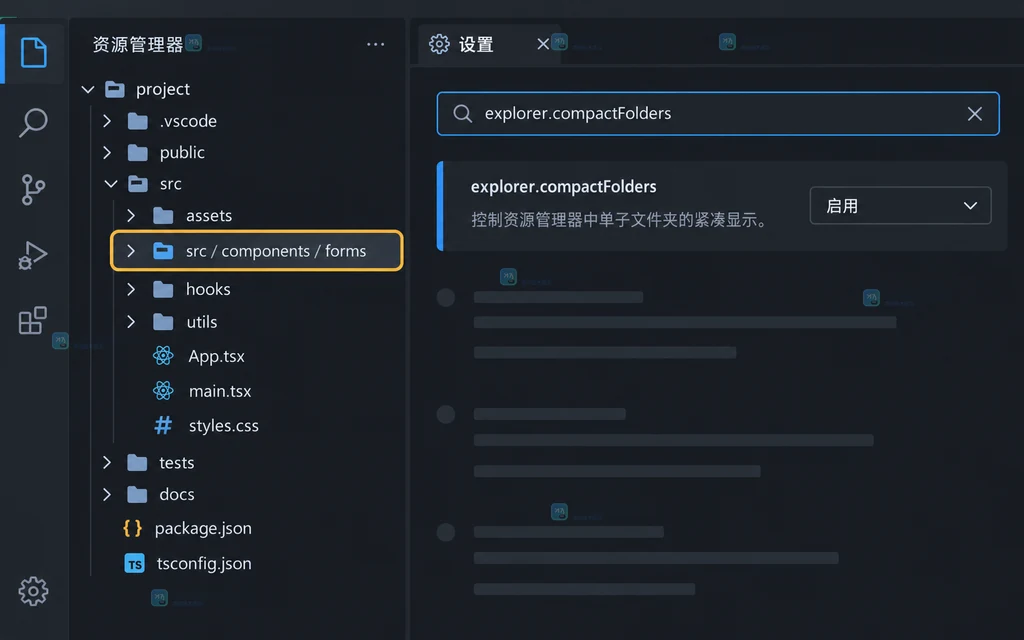Open styles.css file
Screen dimensions: 1024x640
pyautogui.click(x=223, y=426)
